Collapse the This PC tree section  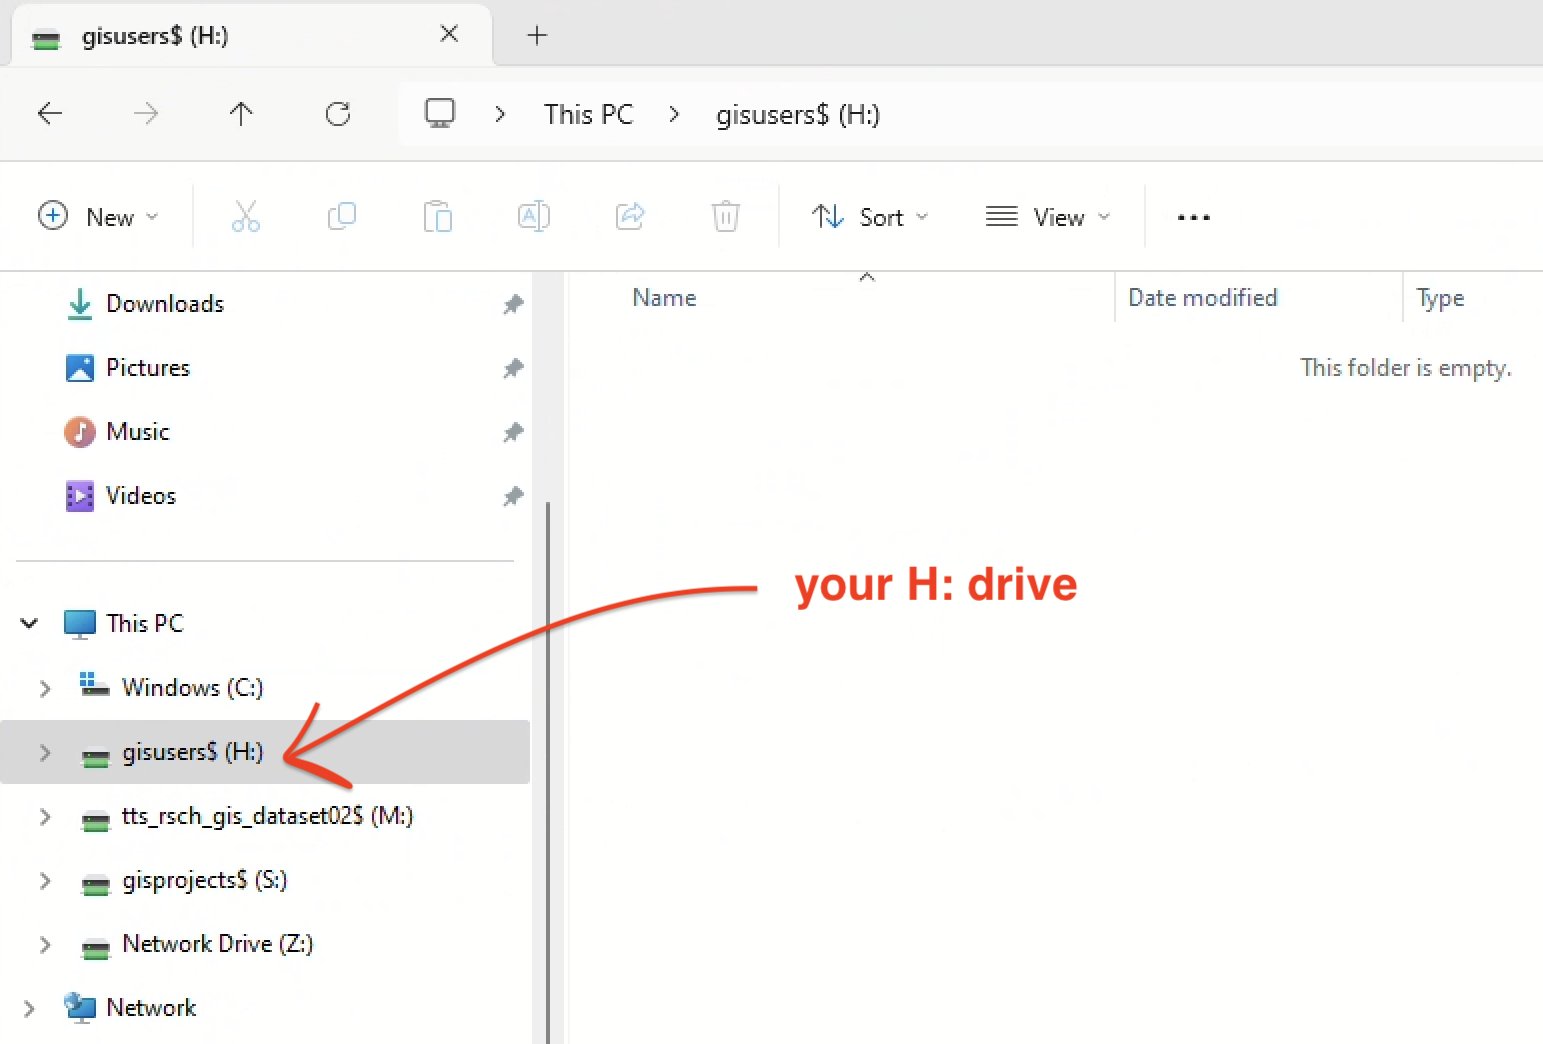click(x=29, y=624)
